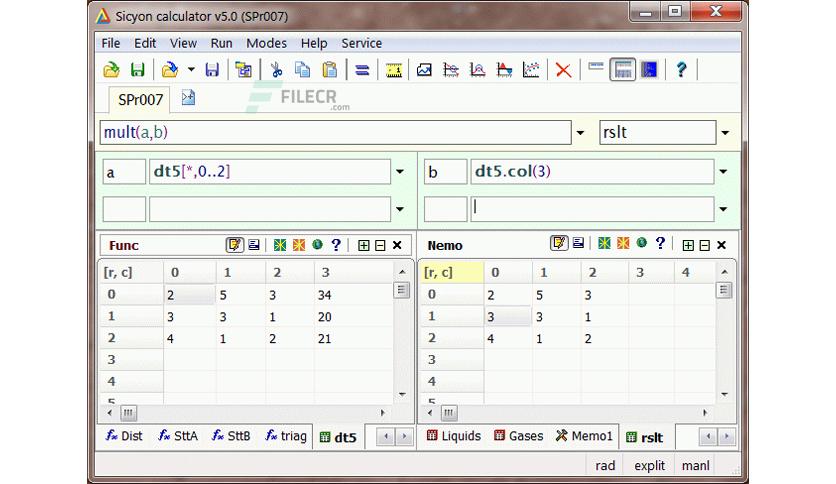Open the Modes menu

[x=266, y=43]
